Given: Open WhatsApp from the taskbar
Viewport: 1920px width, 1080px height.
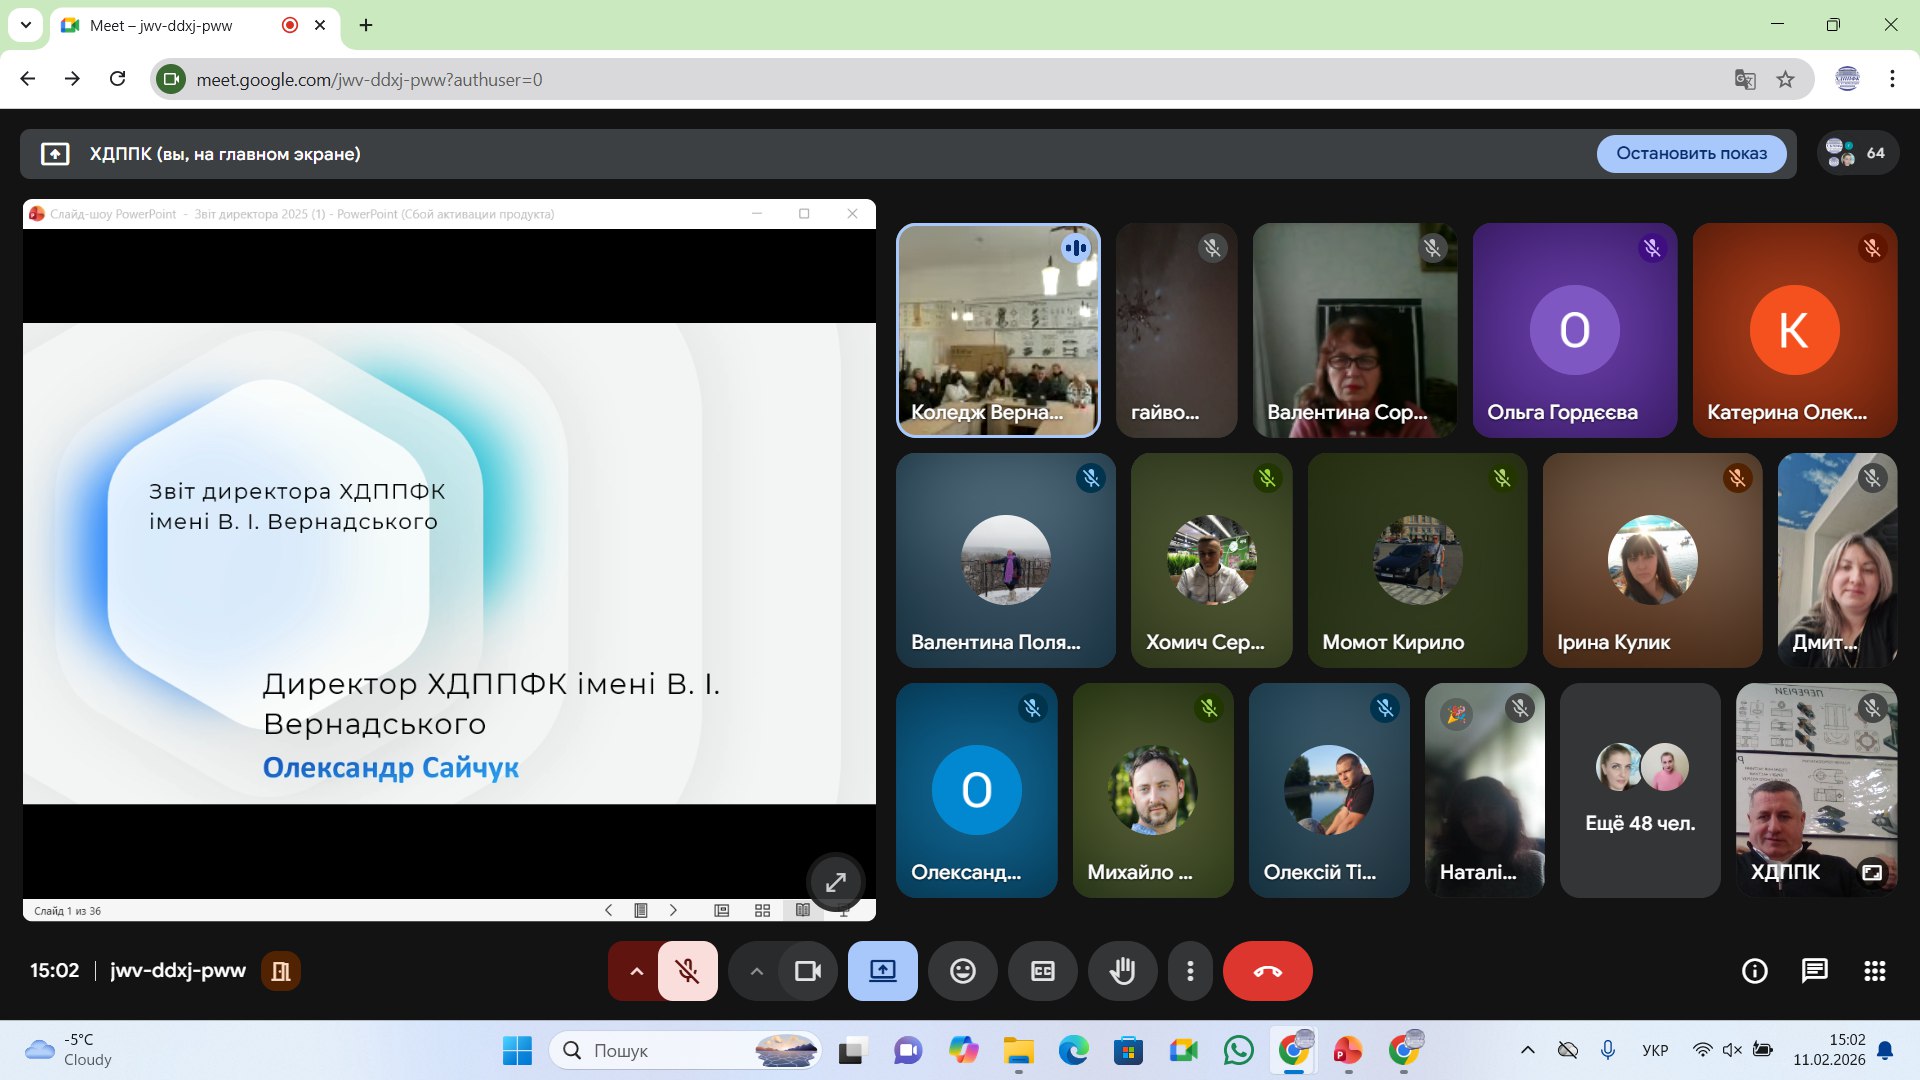Looking at the screenshot, I should (x=1238, y=1050).
